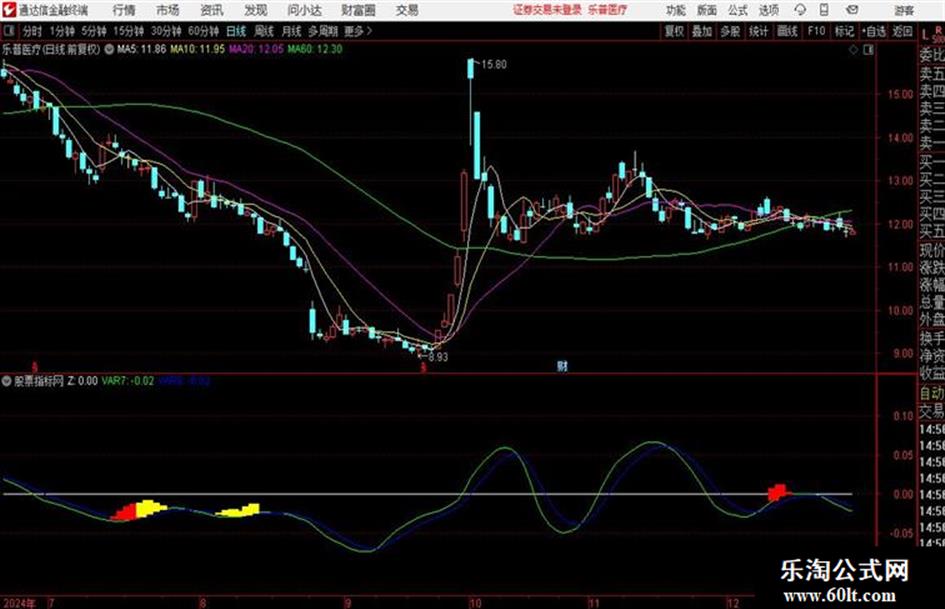Open indicator settings circle beside 股票指标网

point(7,380)
